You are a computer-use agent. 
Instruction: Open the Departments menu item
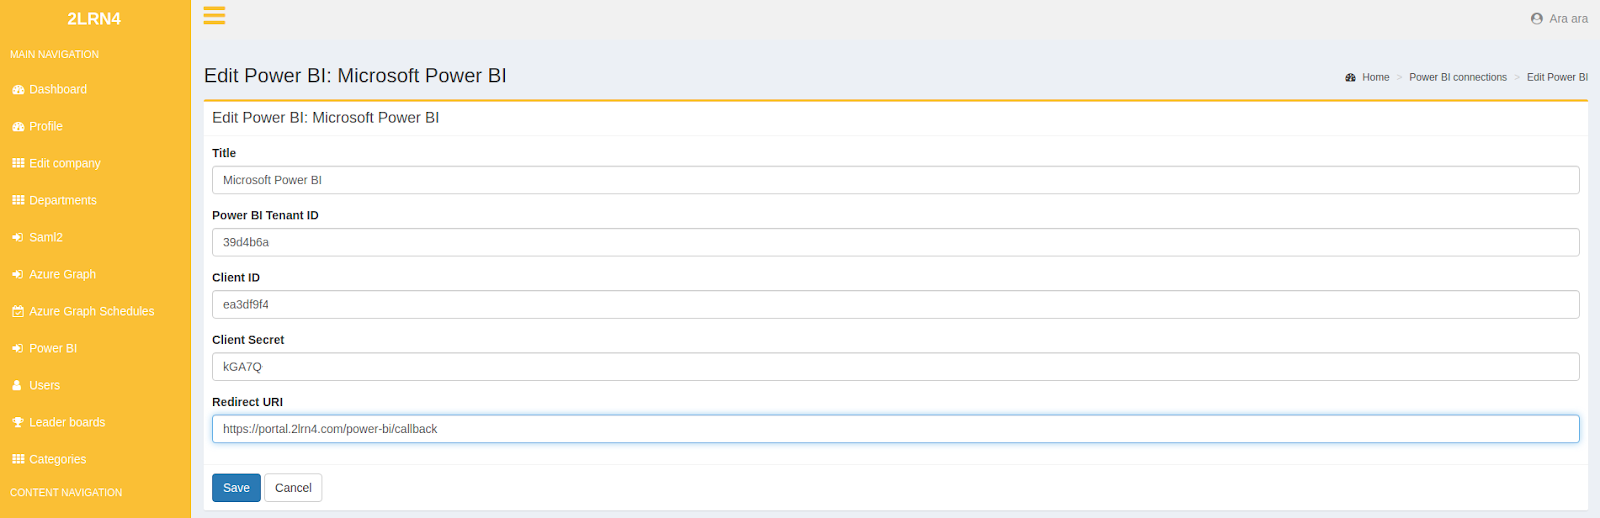click(62, 200)
